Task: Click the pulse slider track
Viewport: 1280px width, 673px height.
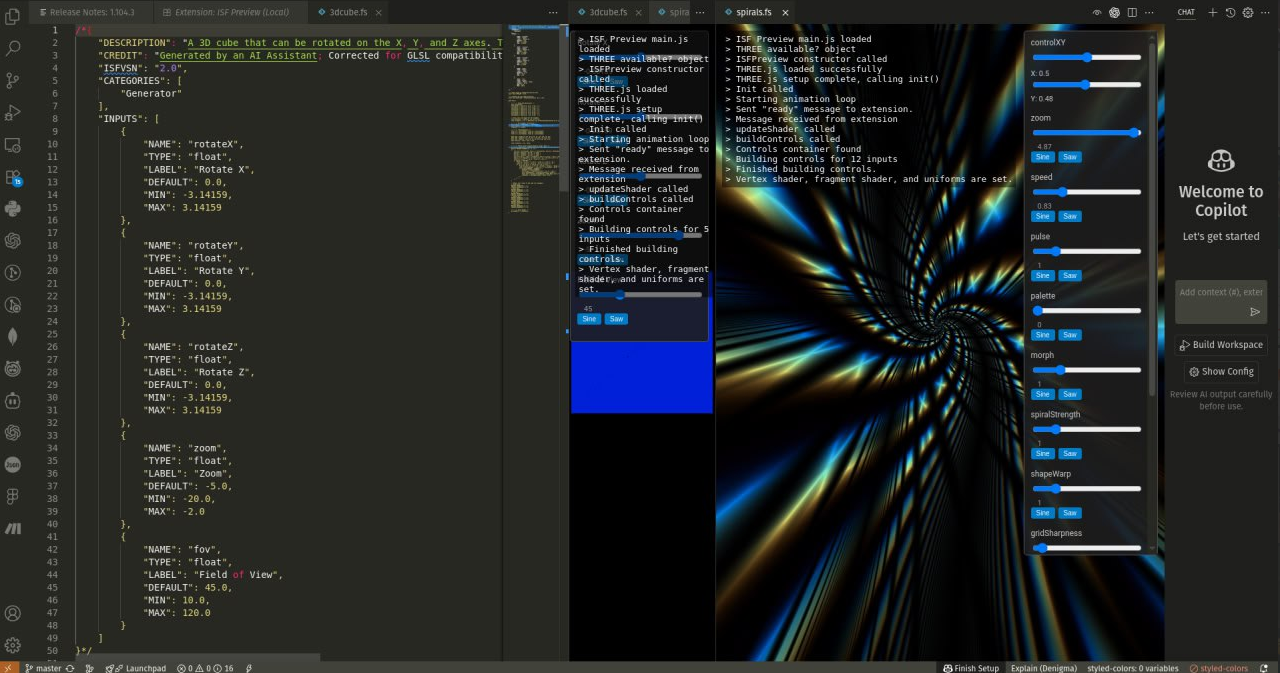Action: pyautogui.click(x=1086, y=251)
